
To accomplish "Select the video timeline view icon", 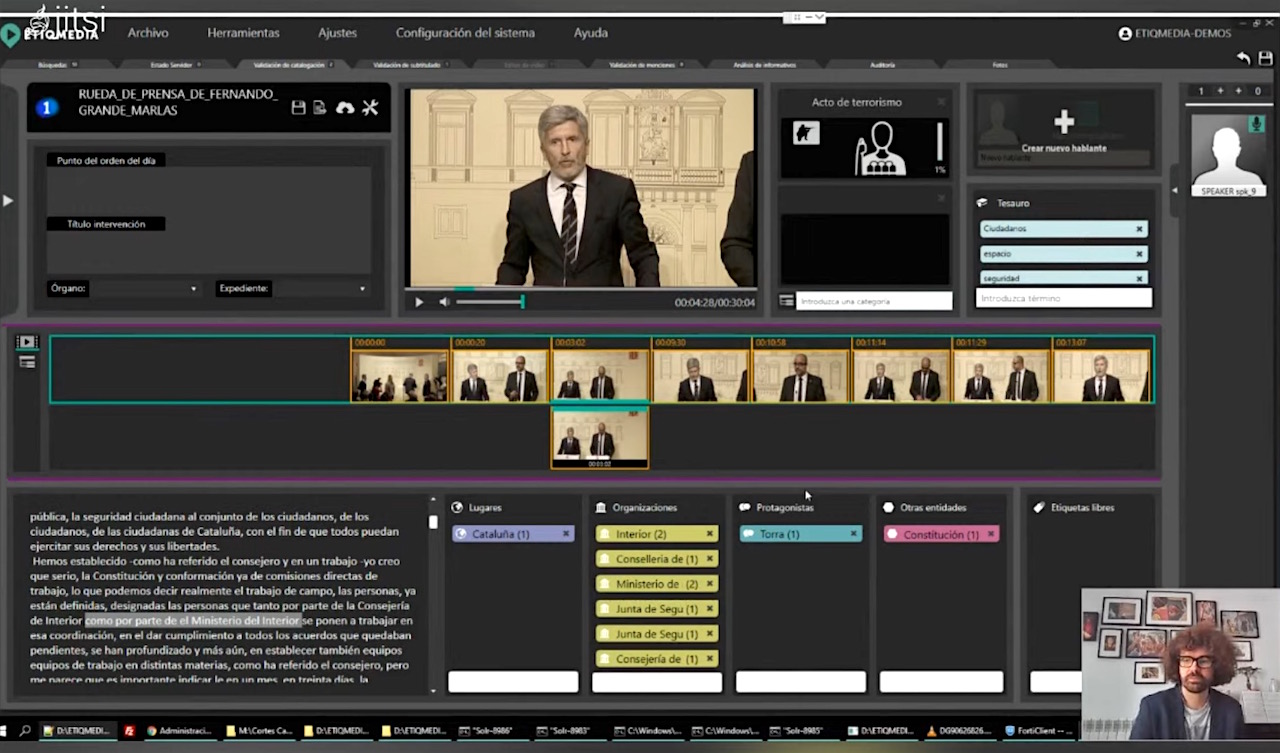I will [27, 342].
